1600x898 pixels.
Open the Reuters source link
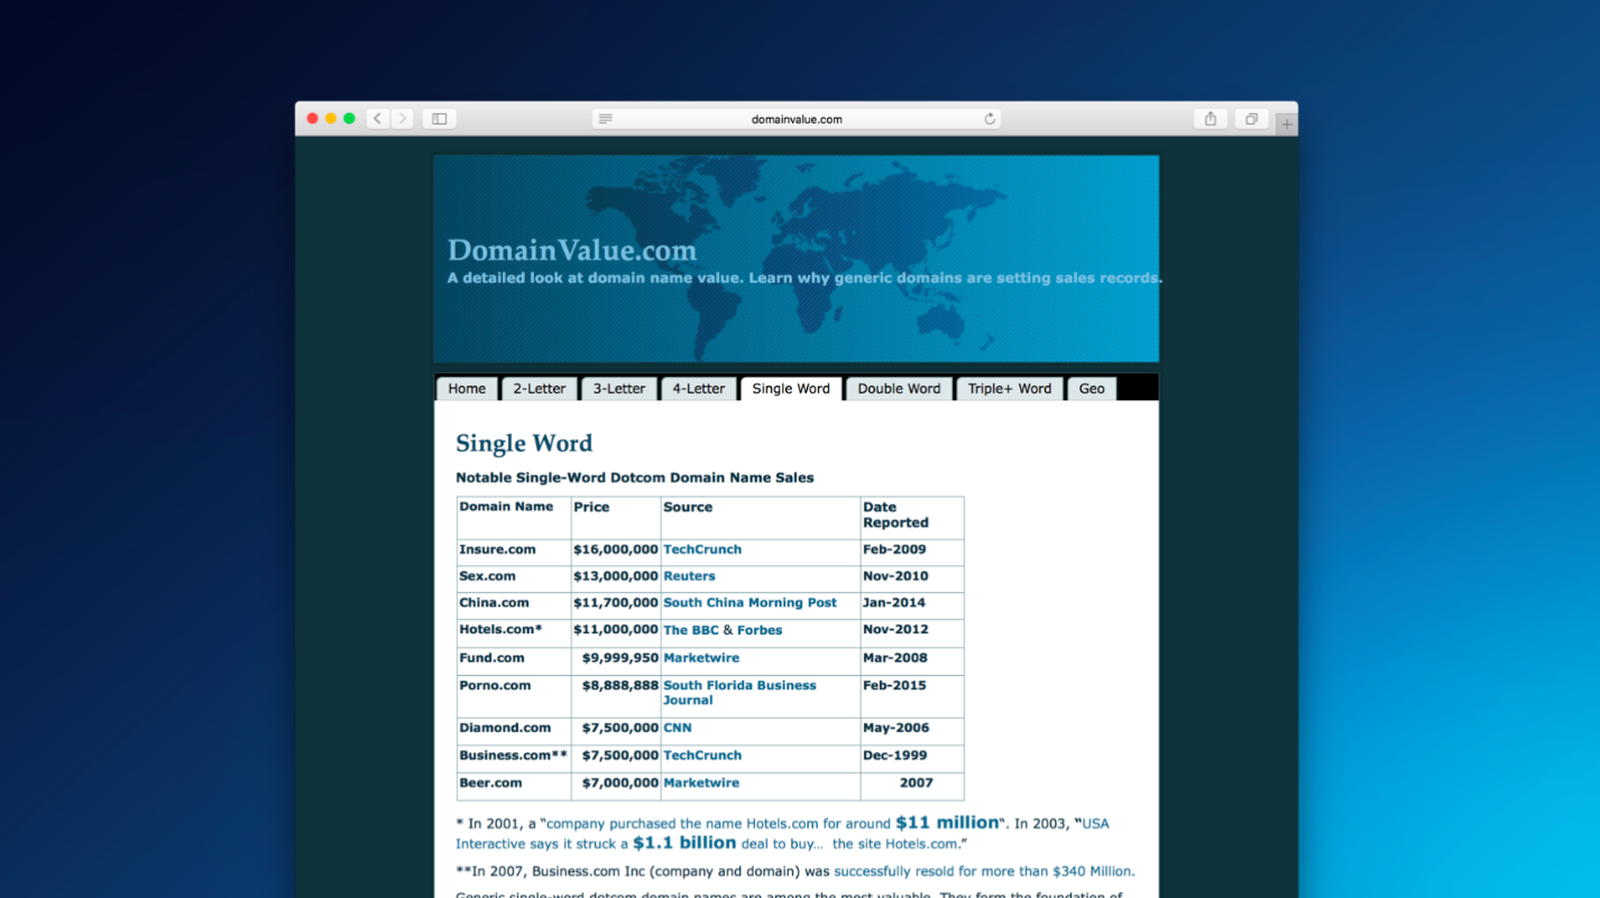tap(689, 576)
